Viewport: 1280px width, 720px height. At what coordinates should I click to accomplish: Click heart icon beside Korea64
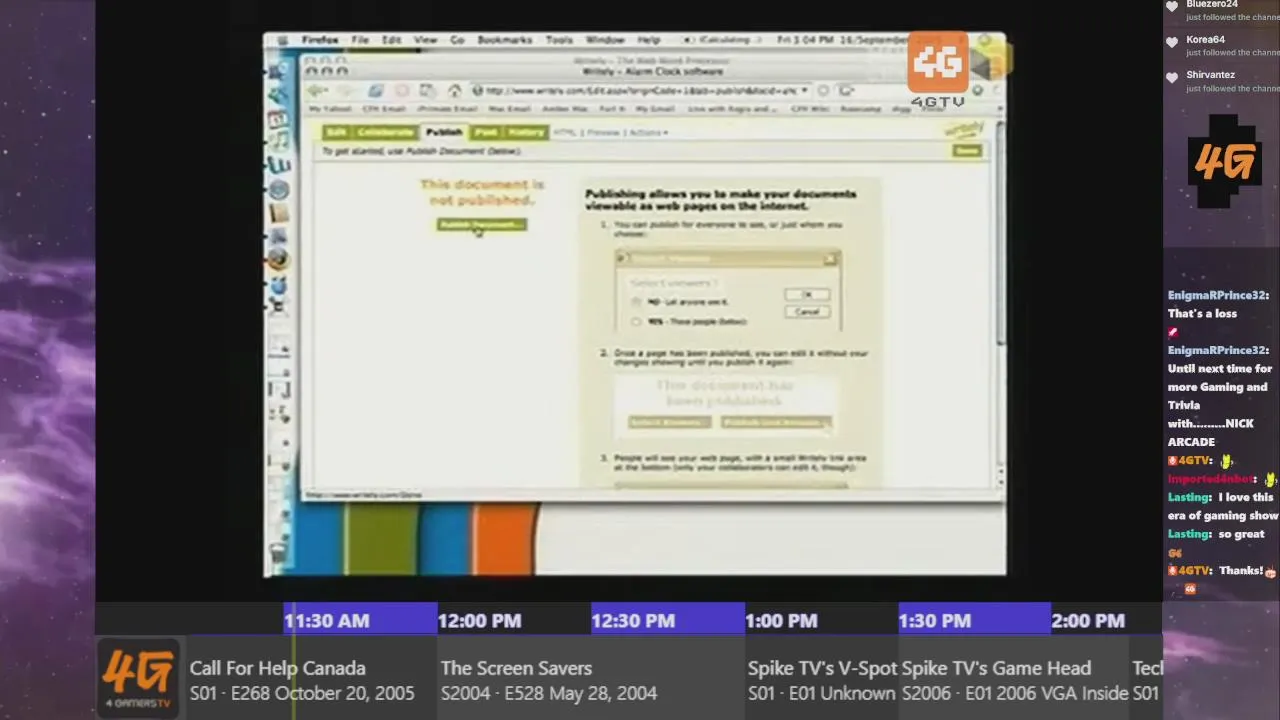coord(1172,42)
